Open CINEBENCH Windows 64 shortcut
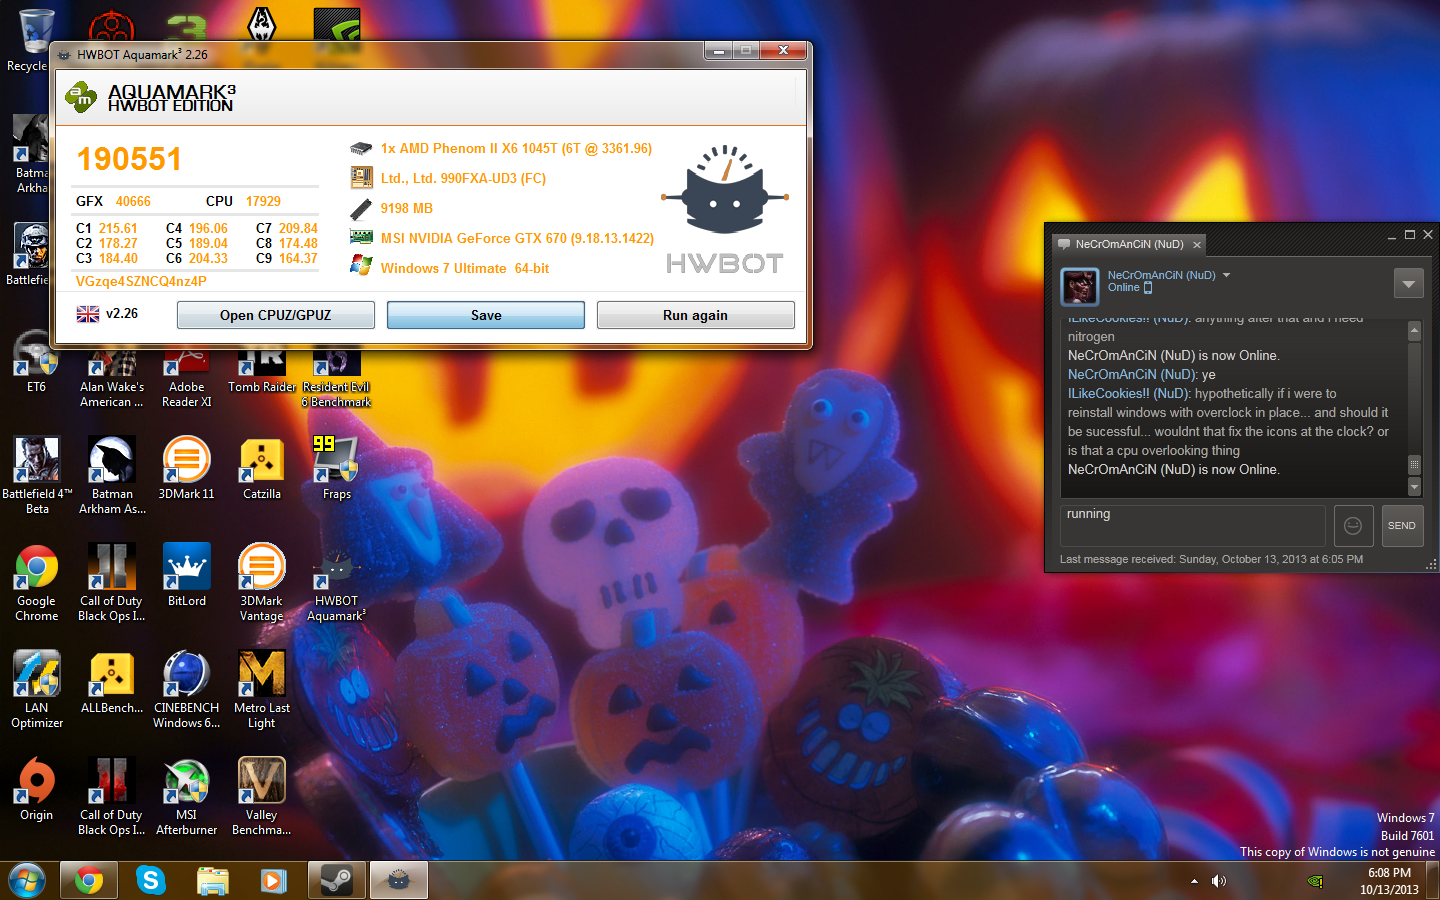The width and height of the screenshot is (1440, 900). click(x=186, y=690)
